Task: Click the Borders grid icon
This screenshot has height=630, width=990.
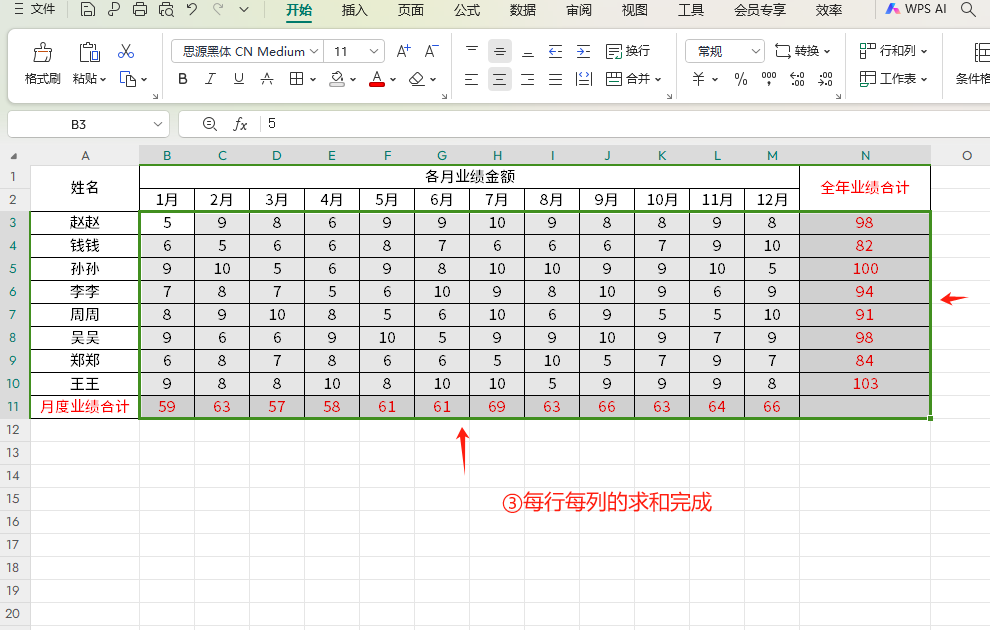Action: click(x=296, y=79)
